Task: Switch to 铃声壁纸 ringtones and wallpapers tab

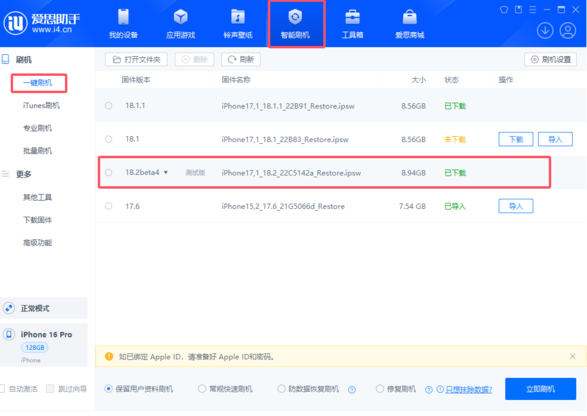Action: pyautogui.click(x=238, y=24)
